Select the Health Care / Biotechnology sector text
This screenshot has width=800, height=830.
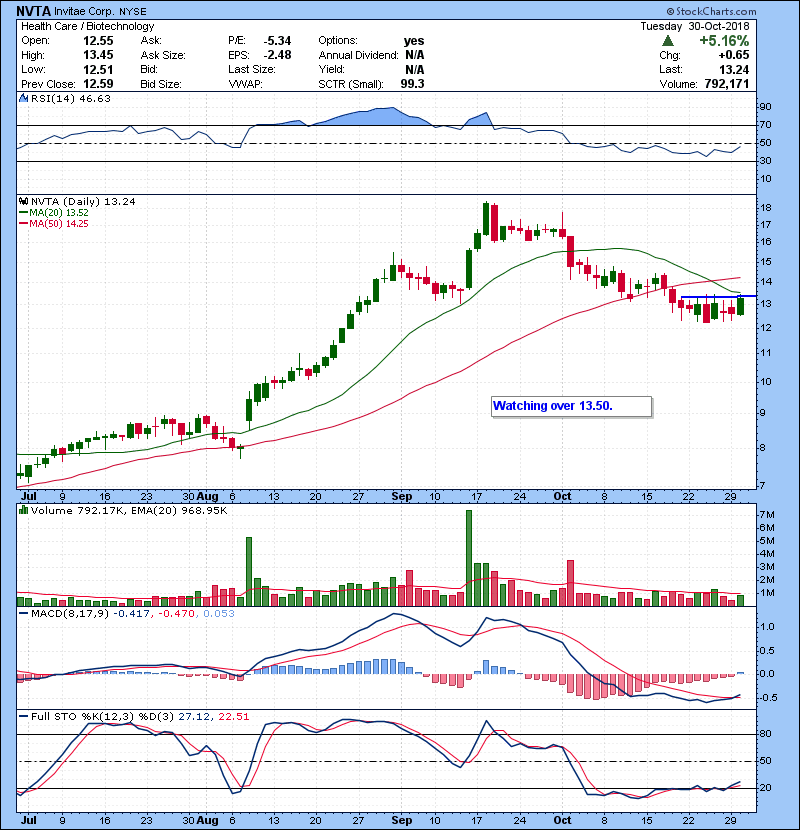pyautogui.click(x=88, y=26)
